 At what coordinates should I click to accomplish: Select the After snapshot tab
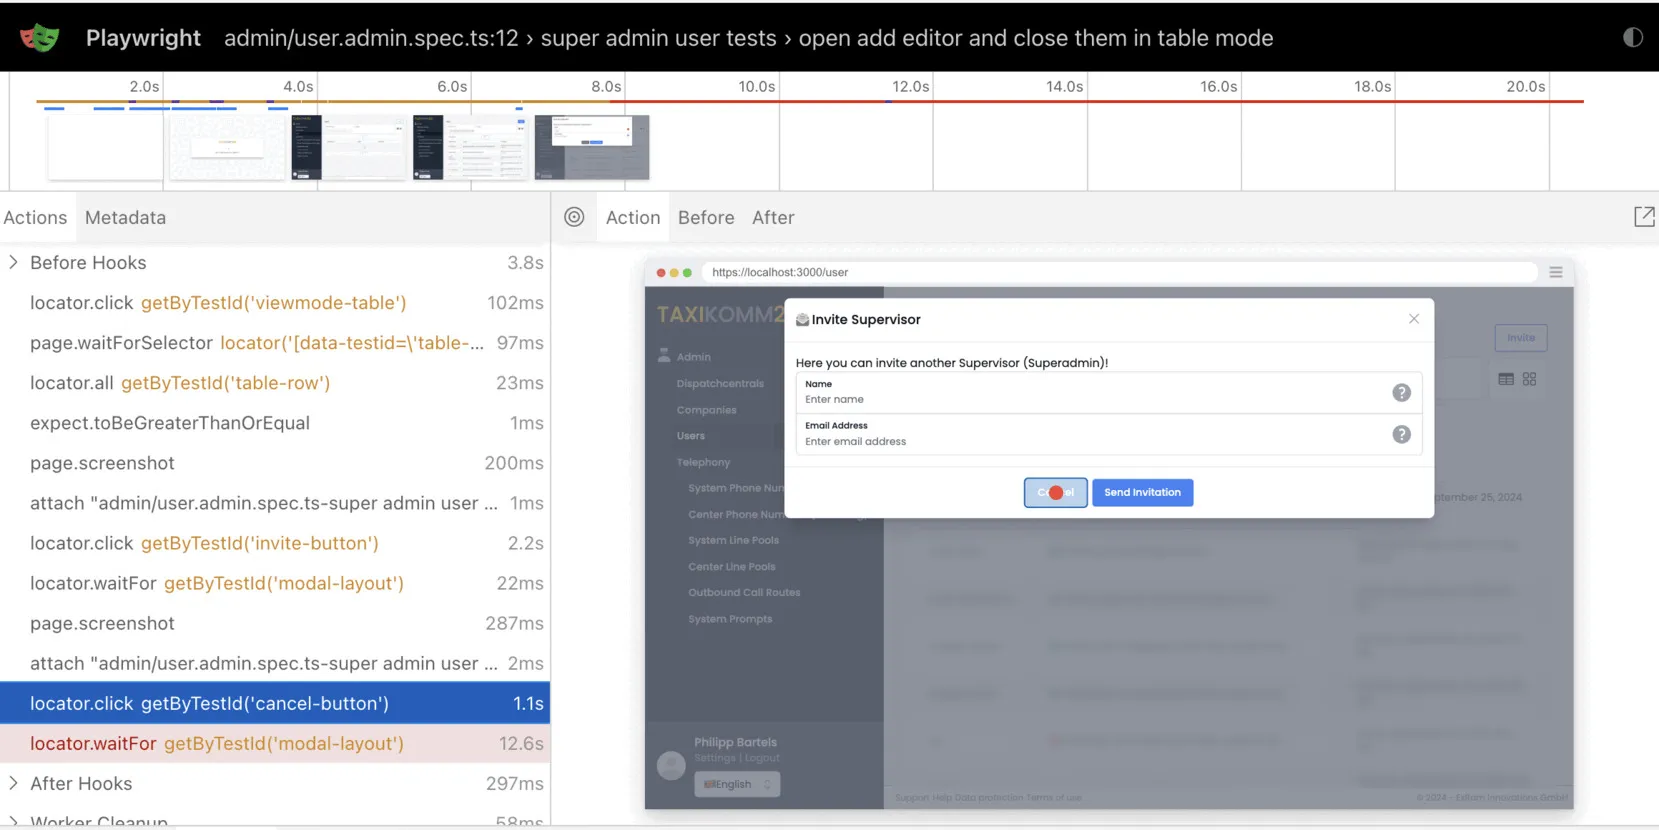[x=773, y=218]
